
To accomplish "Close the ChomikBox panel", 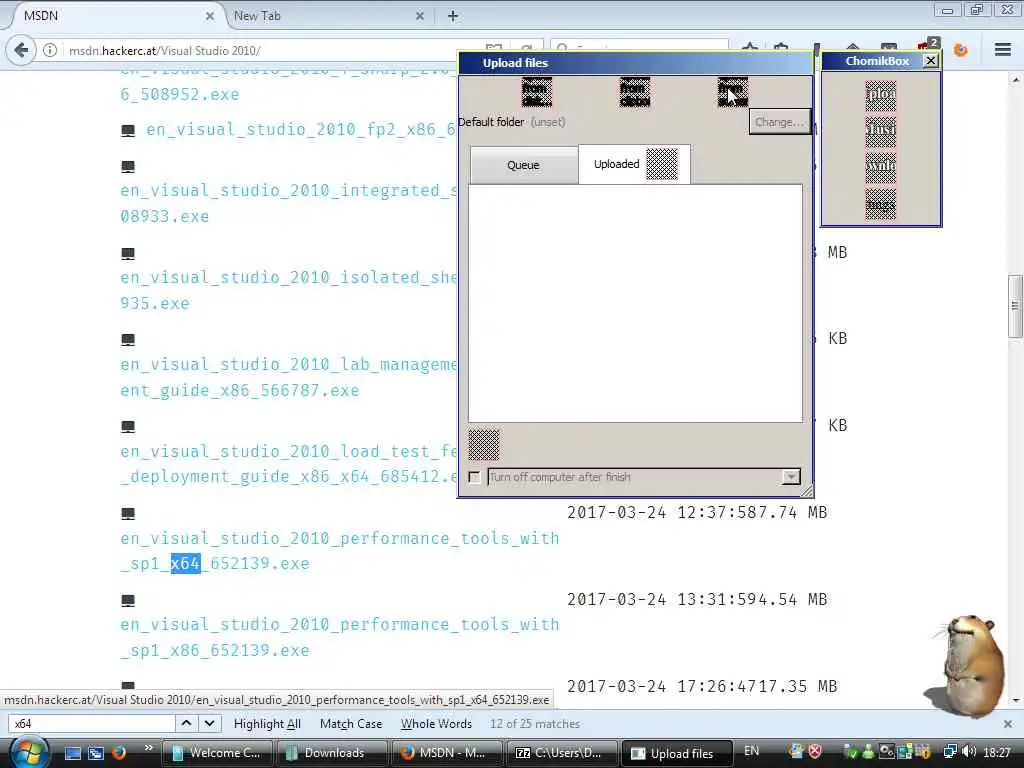I will point(931,61).
